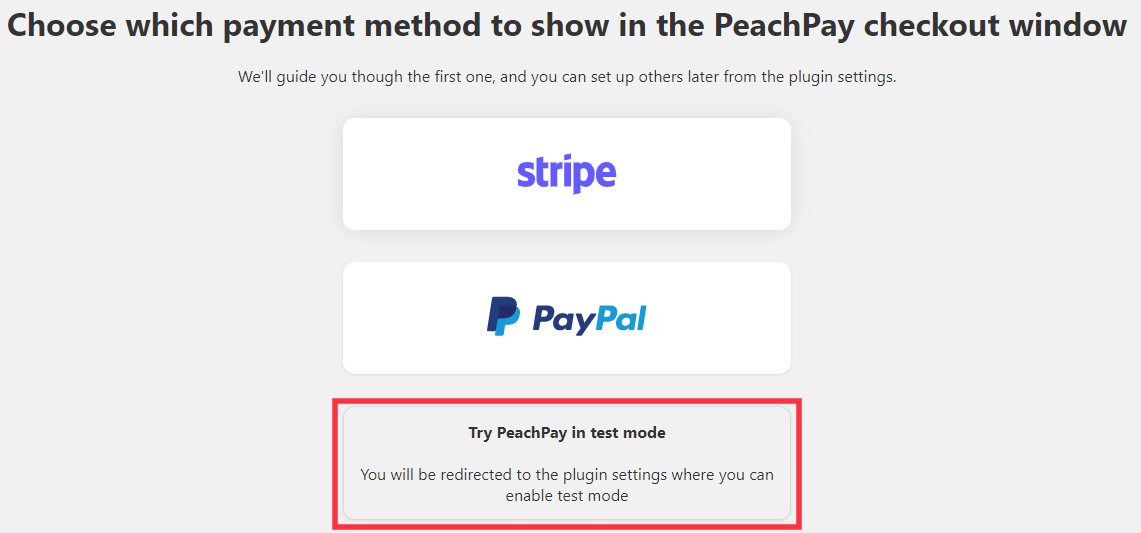Click the 'Try PeachPay in test mode' bold title

tap(567, 433)
